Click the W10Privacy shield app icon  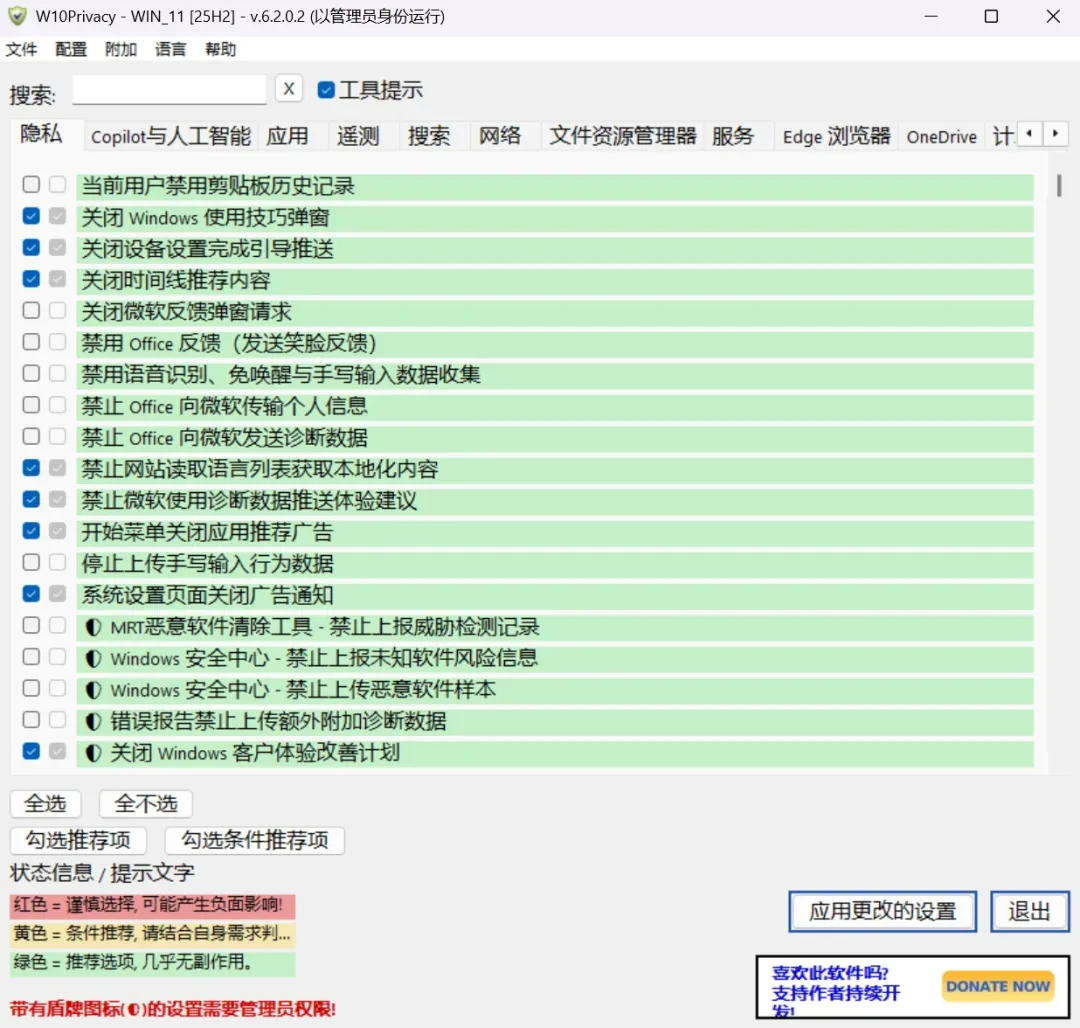(x=17, y=15)
